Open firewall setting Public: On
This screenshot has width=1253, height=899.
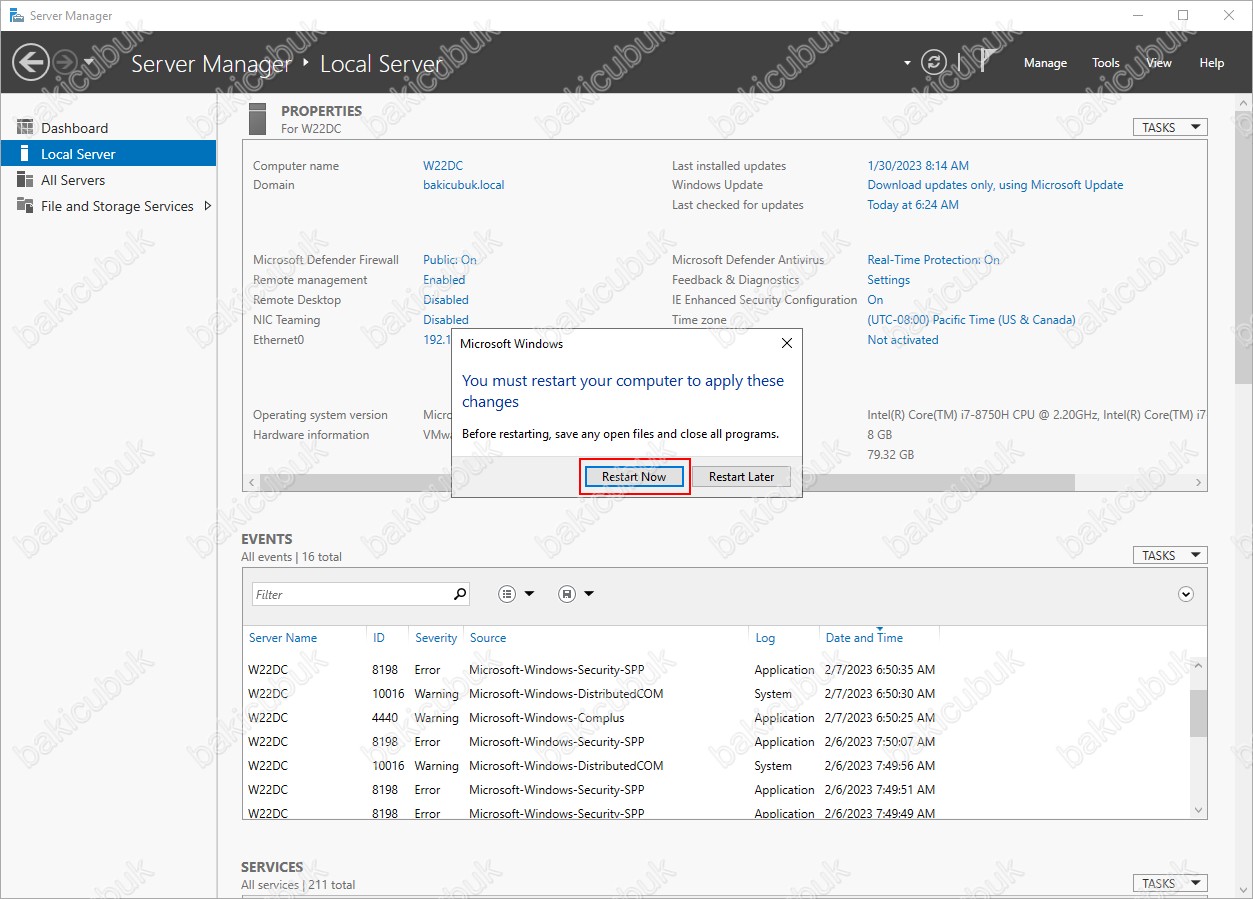pyautogui.click(x=450, y=260)
